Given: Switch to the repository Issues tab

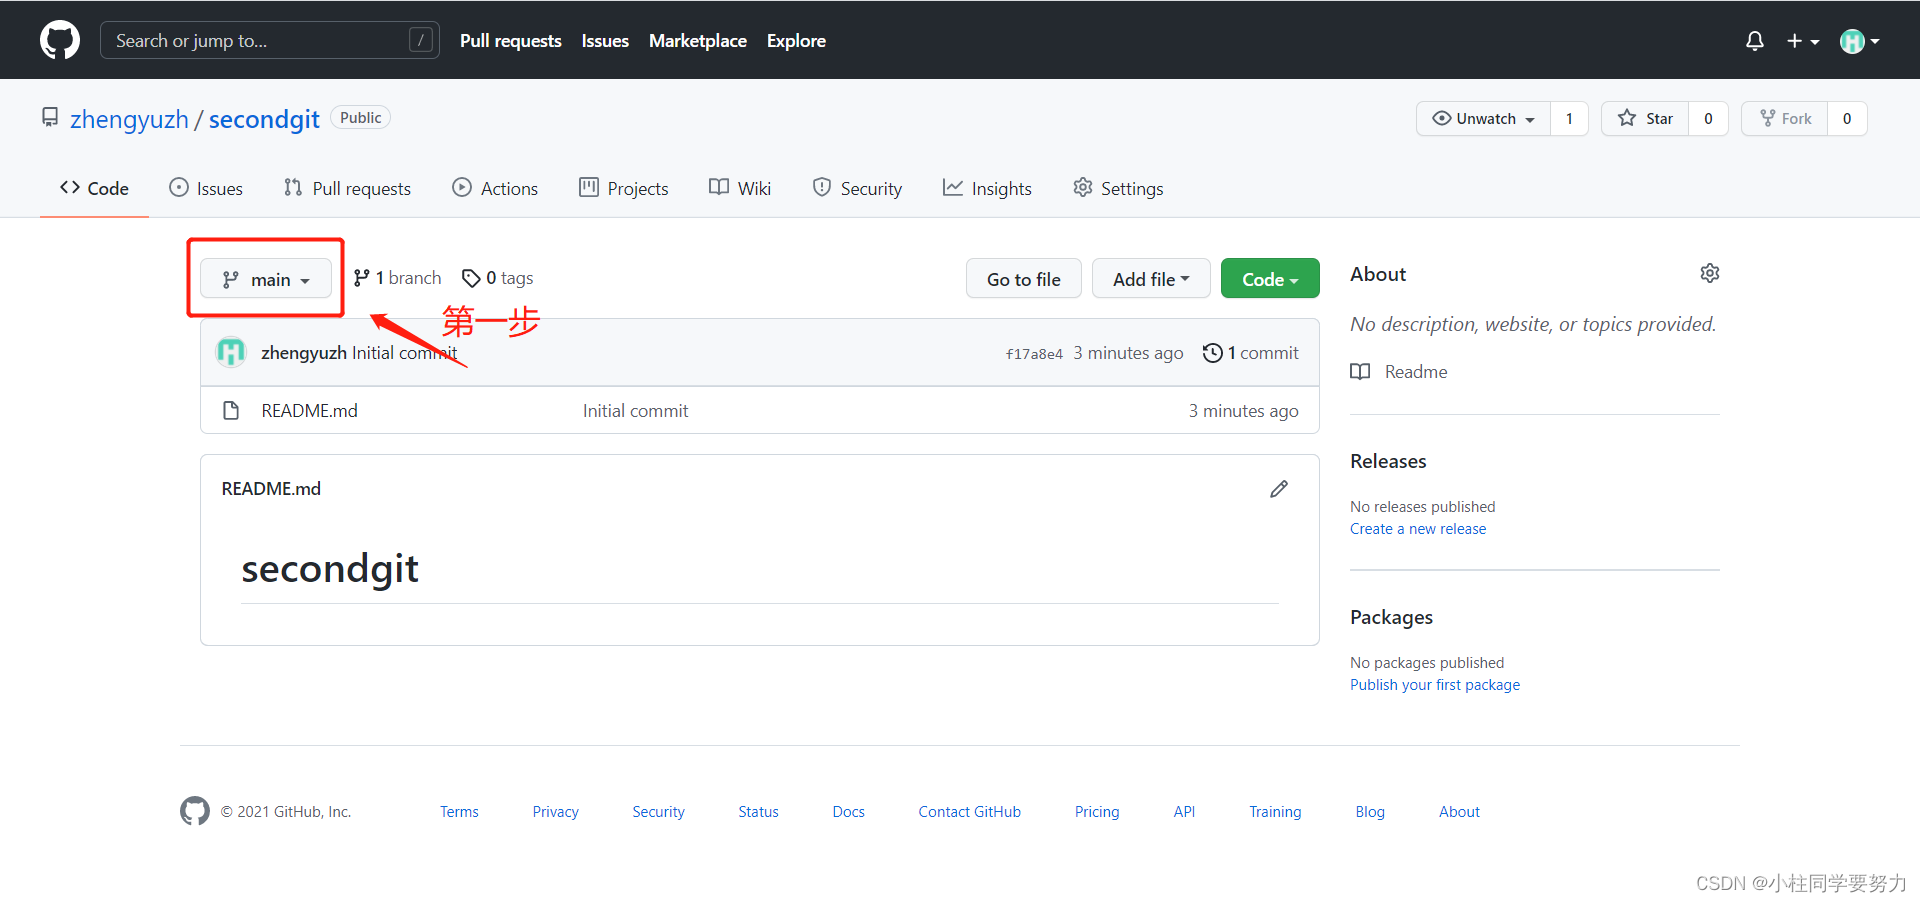Looking at the screenshot, I should pos(206,188).
